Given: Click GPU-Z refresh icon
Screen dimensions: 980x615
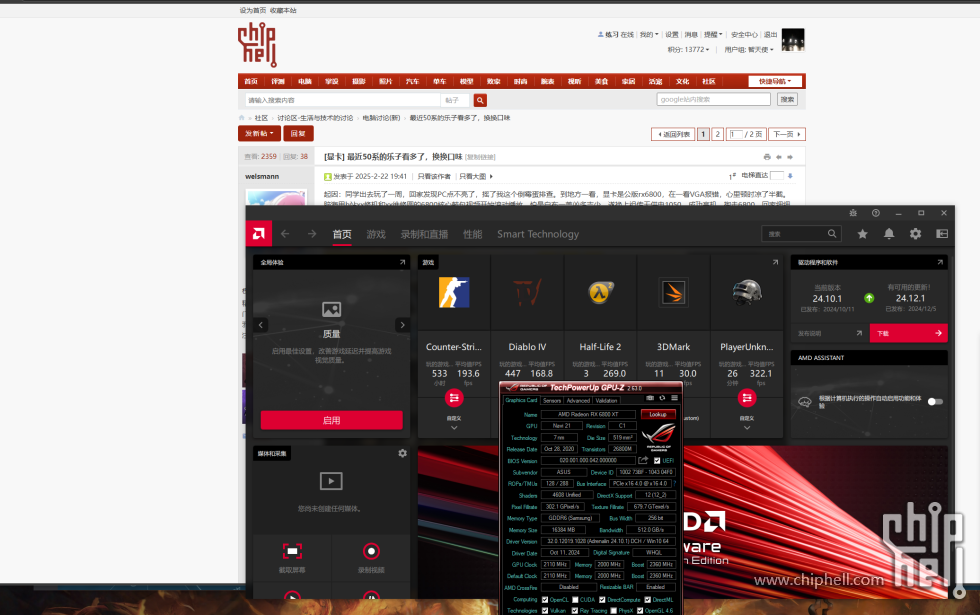Looking at the screenshot, I should click(662, 398).
